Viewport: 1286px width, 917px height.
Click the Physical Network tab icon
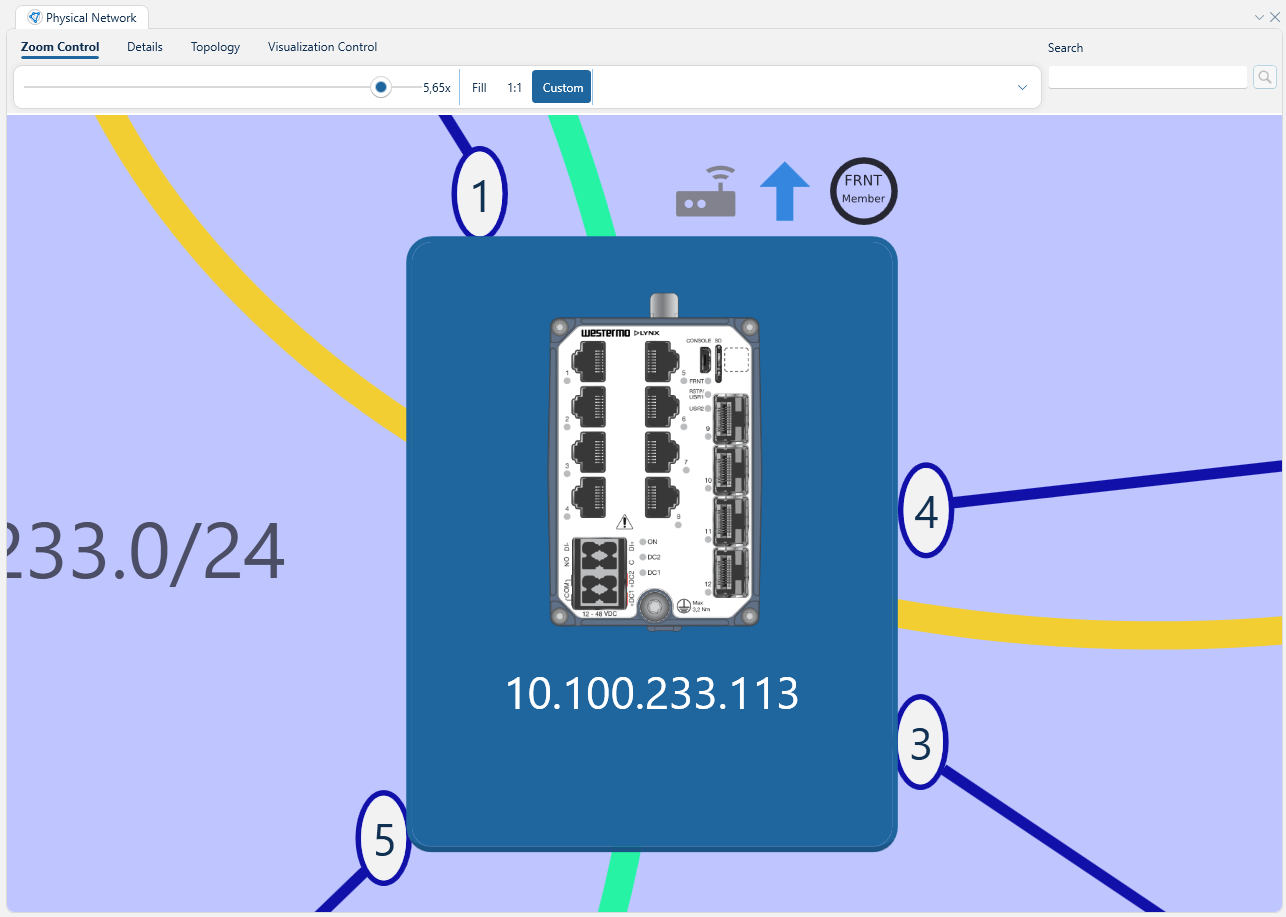point(35,18)
